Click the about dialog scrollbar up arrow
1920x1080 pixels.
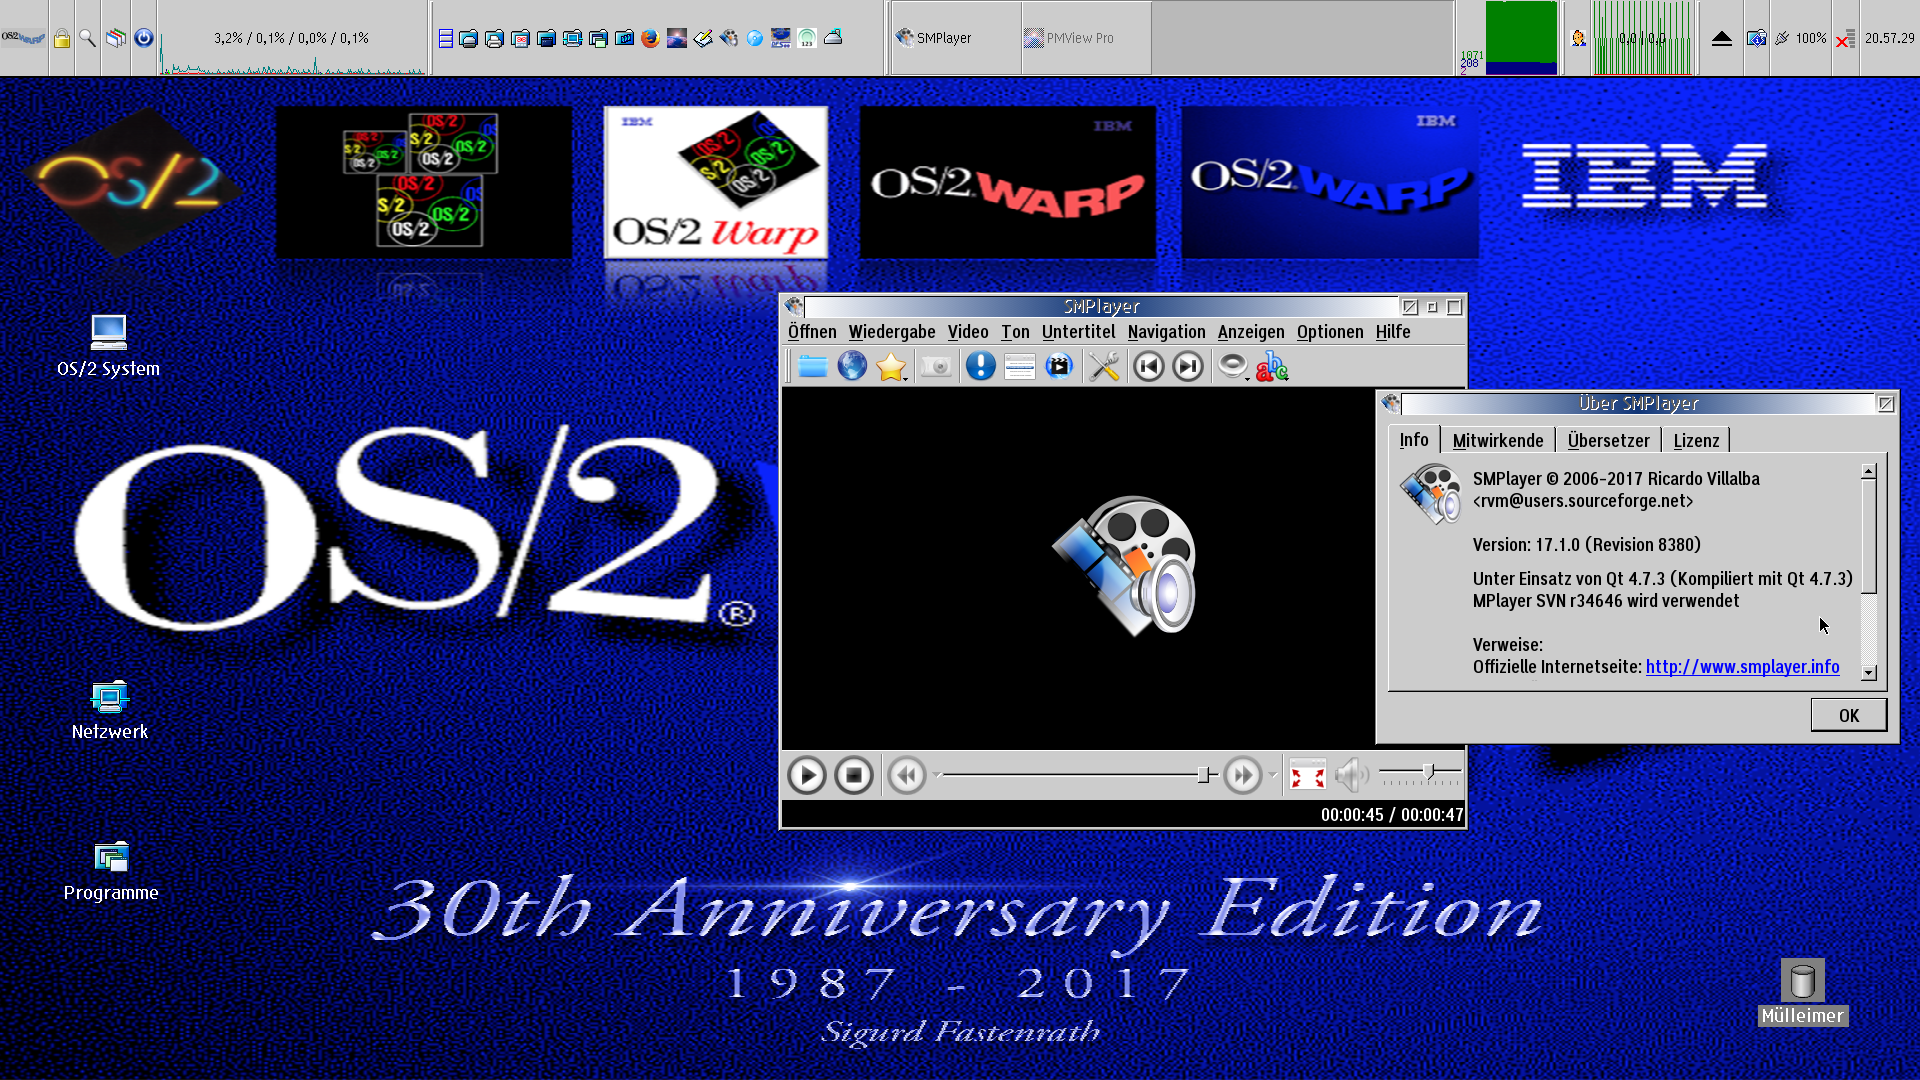pyautogui.click(x=1868, y=471)
